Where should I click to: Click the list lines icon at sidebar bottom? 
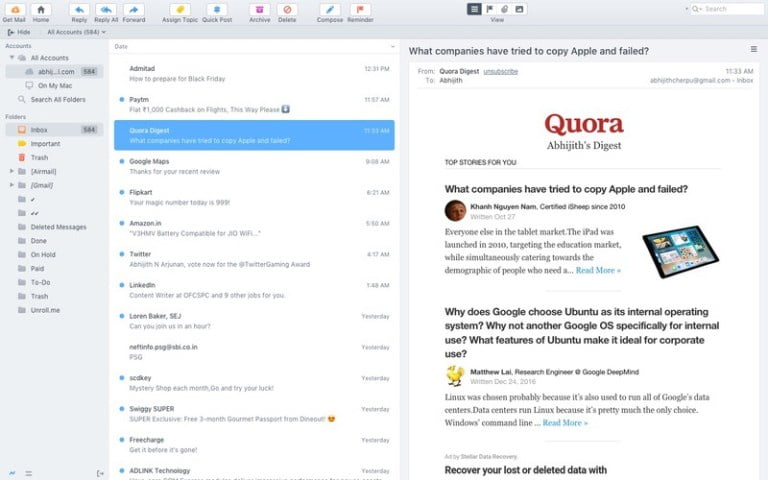click(x=28, y=473)
